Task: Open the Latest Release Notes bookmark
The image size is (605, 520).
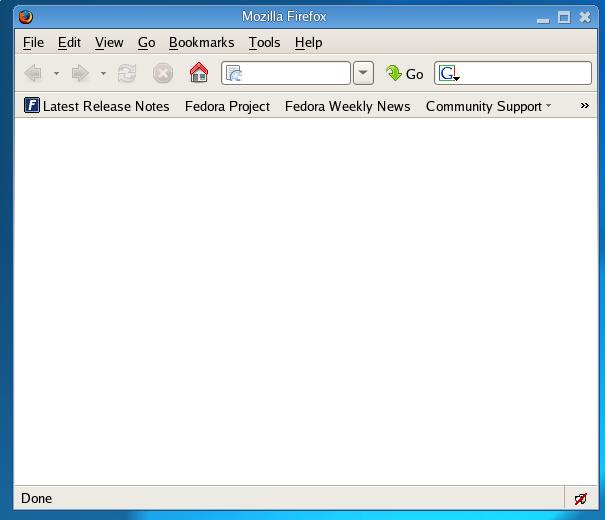Action: click(96, 106)
